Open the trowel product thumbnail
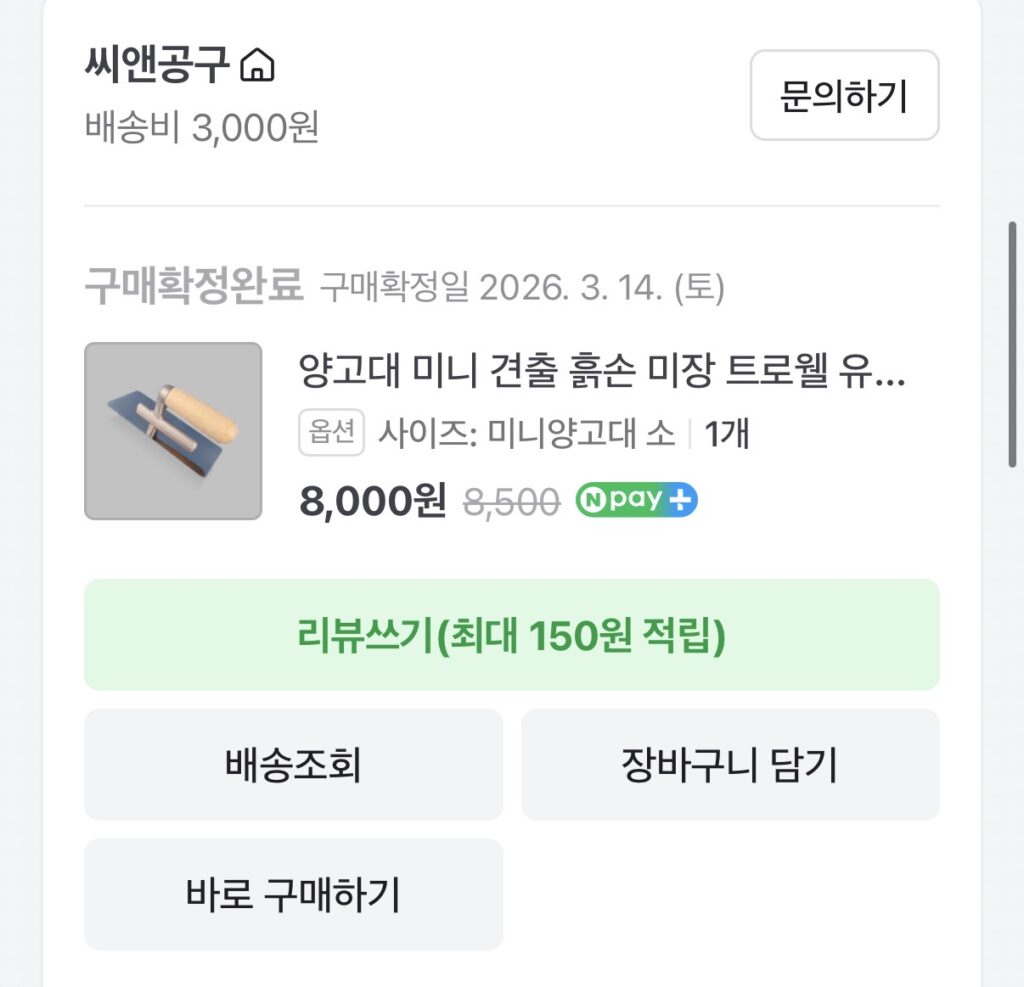 [173, 431]
